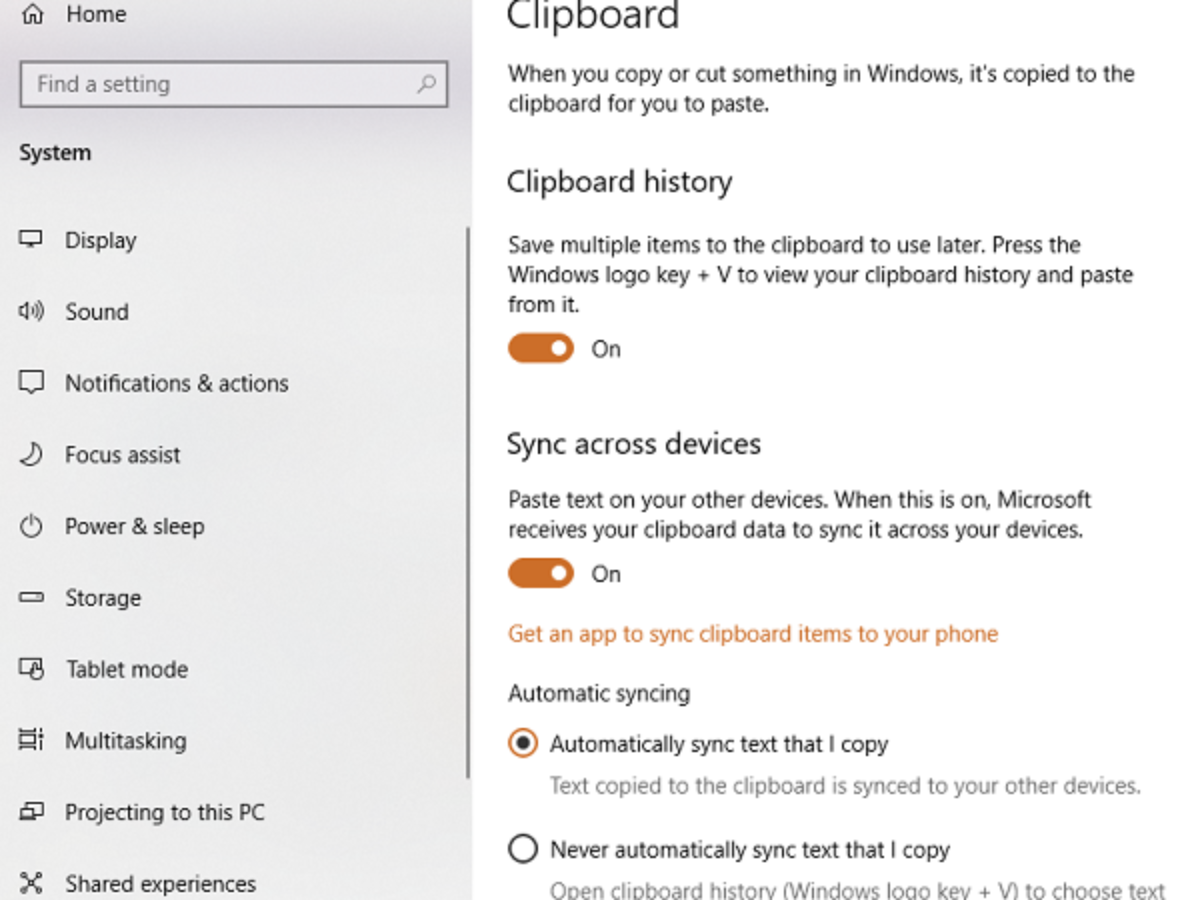This screenshot has width=1200, height=900.
Task: Click the Home icon in the sidebar
Action: pyautogui.click(x=32, y=14)
